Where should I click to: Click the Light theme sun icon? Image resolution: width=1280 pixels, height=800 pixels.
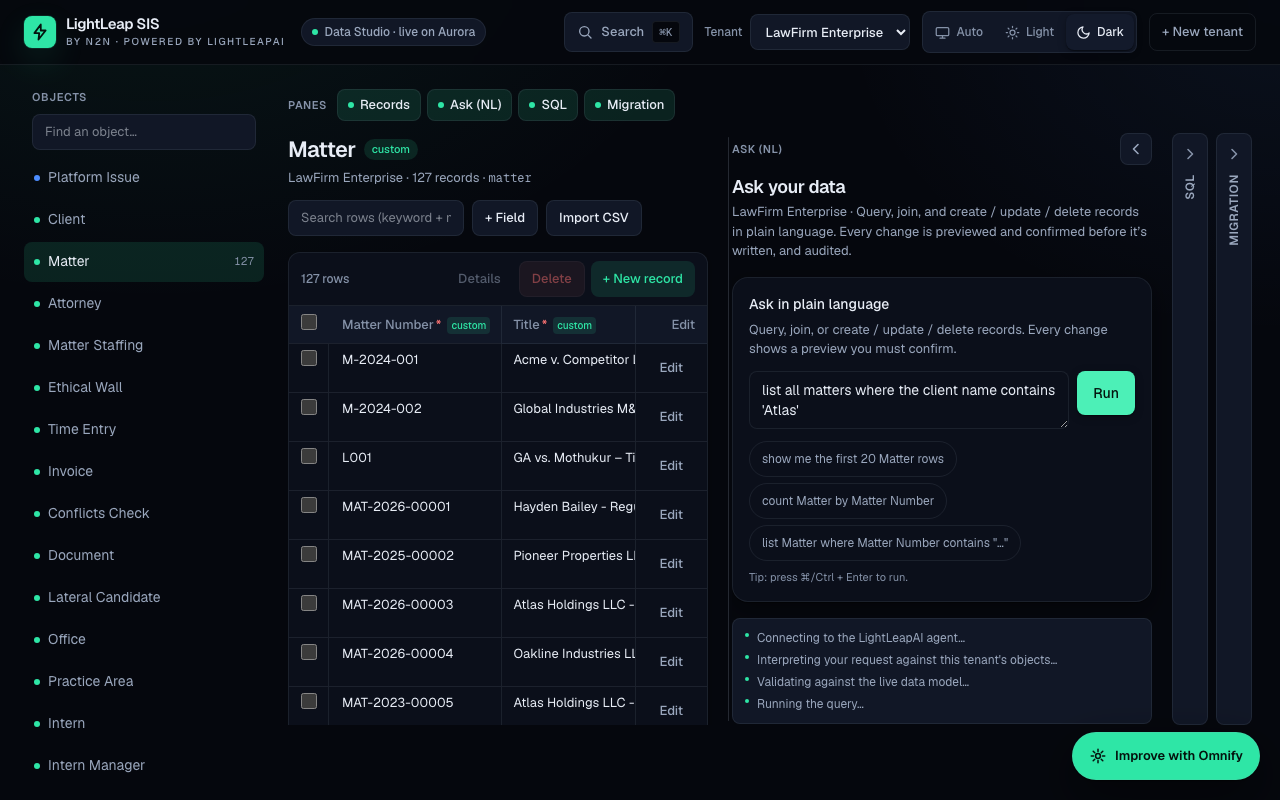point(1012,32)
